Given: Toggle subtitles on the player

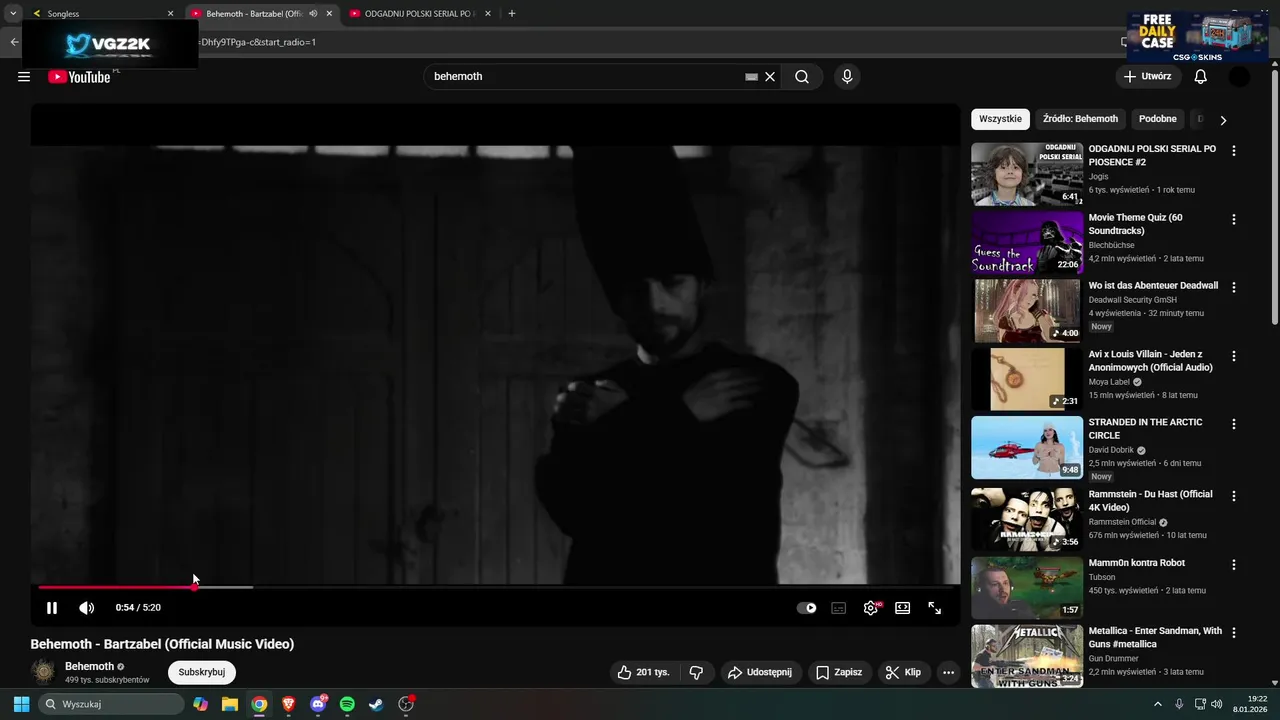Looking at the screenshot, I should (839, 607).
